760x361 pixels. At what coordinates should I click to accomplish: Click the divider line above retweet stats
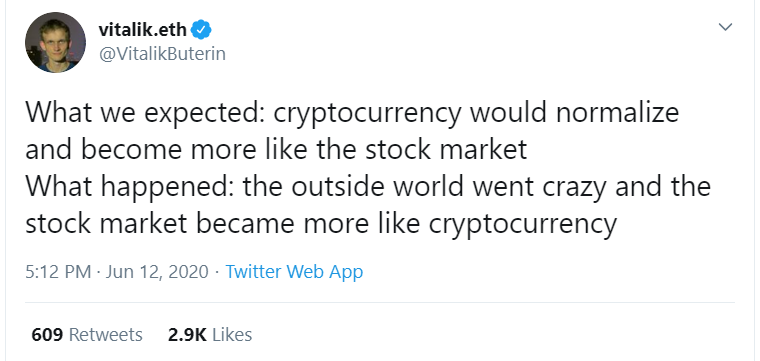(380, 302)
